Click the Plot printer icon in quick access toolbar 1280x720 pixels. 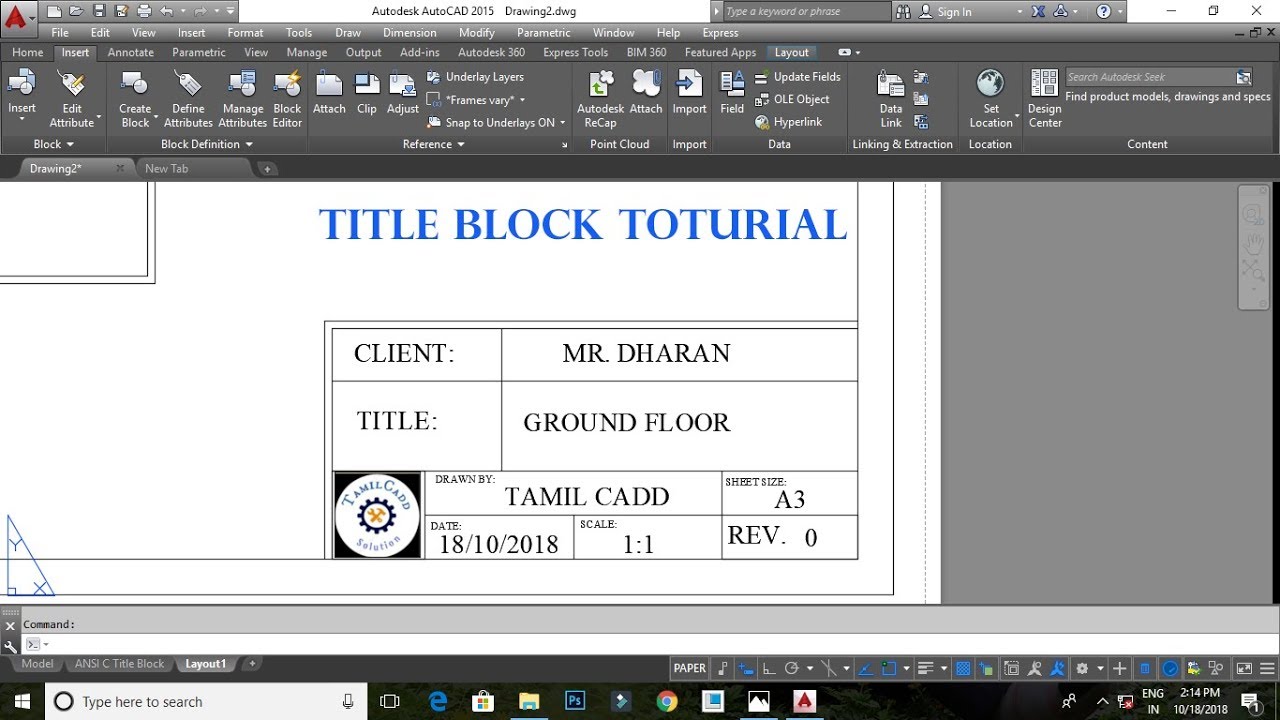pyautogui.click(x=144, y=11)
